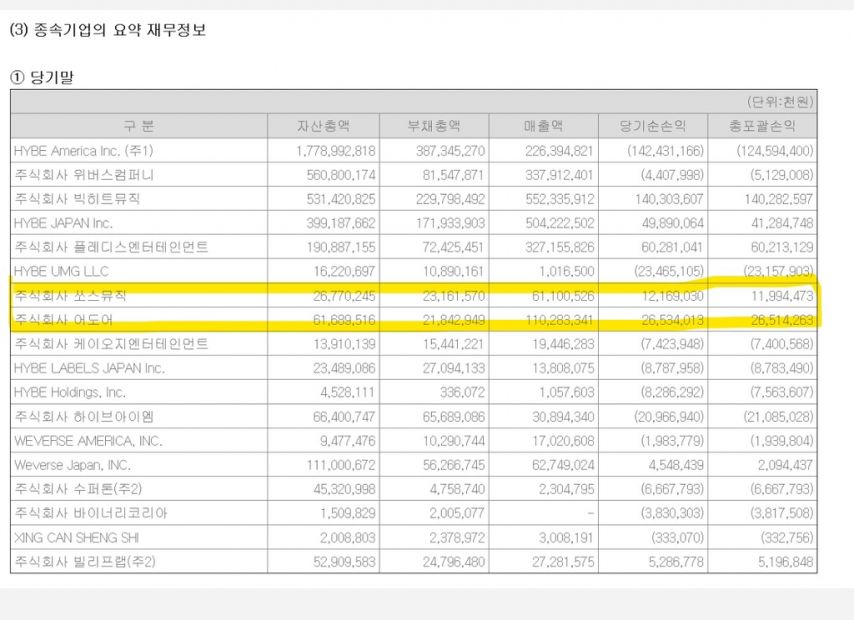Select WEVERSE AMERICA sales 17,020,608
This screenshot has width=854, height=620.
563,441
